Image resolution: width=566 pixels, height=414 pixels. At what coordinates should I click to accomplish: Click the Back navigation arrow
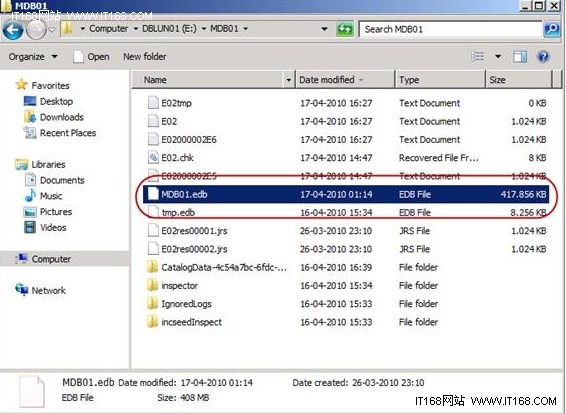pyautogui.click(x=13, y=30)
